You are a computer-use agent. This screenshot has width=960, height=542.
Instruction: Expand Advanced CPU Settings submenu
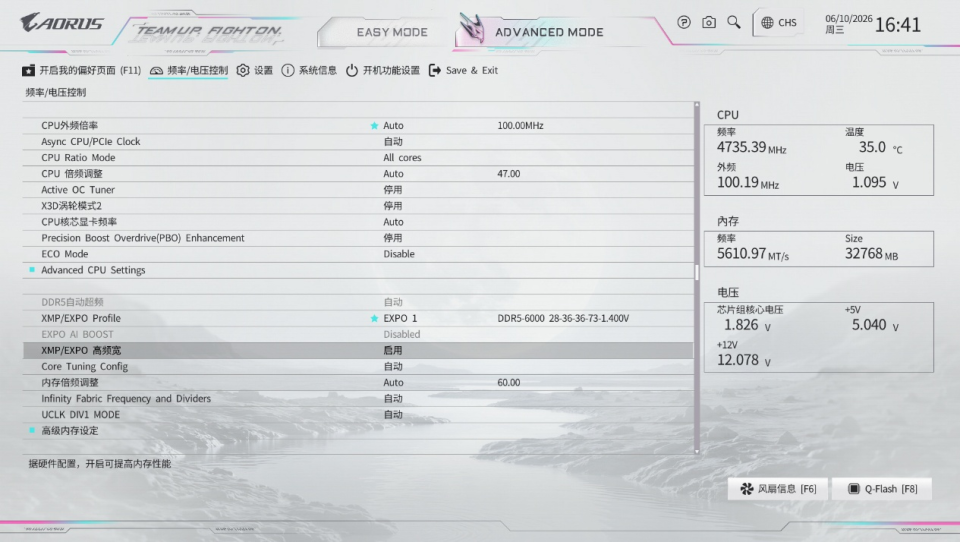click(93, 270)
